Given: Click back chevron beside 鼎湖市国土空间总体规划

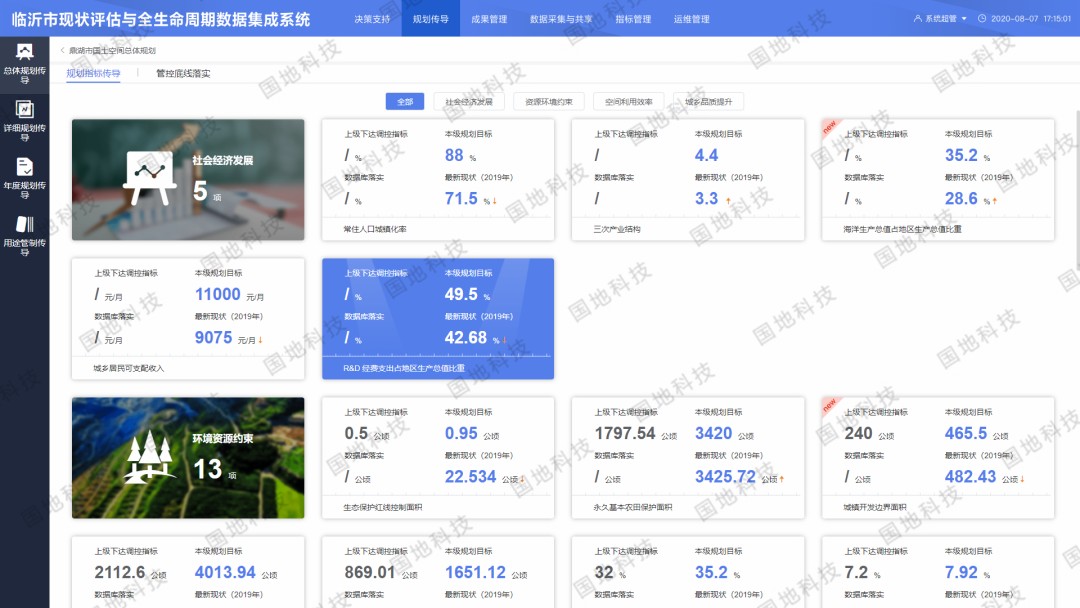Looking at the screenshot, I should pyautogui.click(x=63, y=50).
